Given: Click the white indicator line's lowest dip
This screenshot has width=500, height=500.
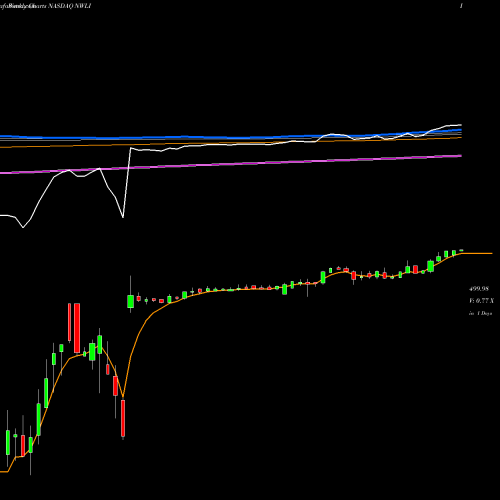Looking at the screenshot, I should tap(23, 227).
